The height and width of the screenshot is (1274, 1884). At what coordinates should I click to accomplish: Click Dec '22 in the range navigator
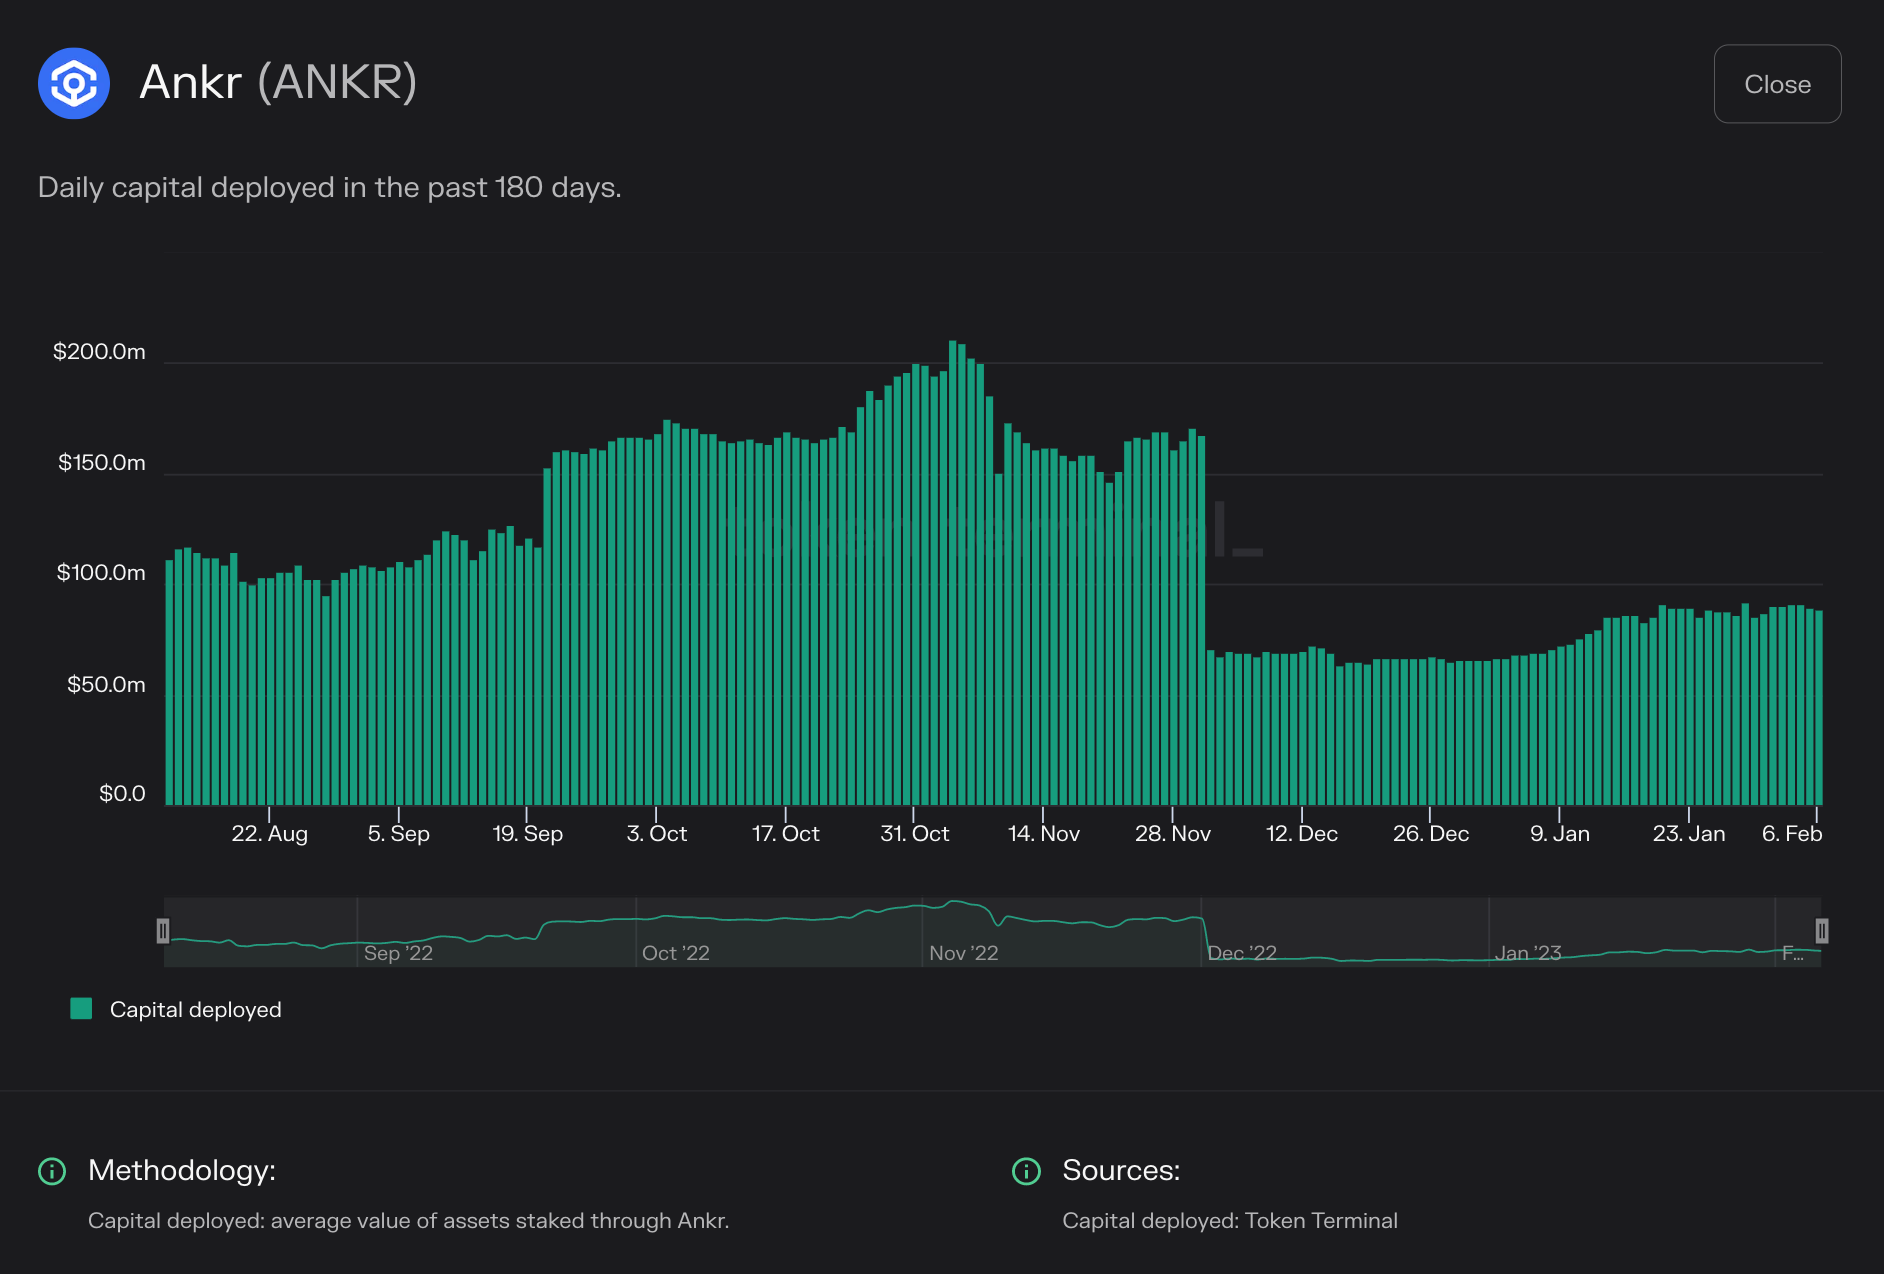(x=1242, y=953)
